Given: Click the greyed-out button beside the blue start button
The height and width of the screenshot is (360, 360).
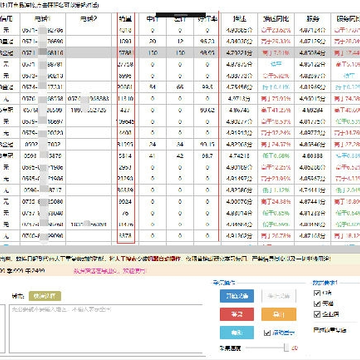Looking at the screenshot, I should [279, 296].
